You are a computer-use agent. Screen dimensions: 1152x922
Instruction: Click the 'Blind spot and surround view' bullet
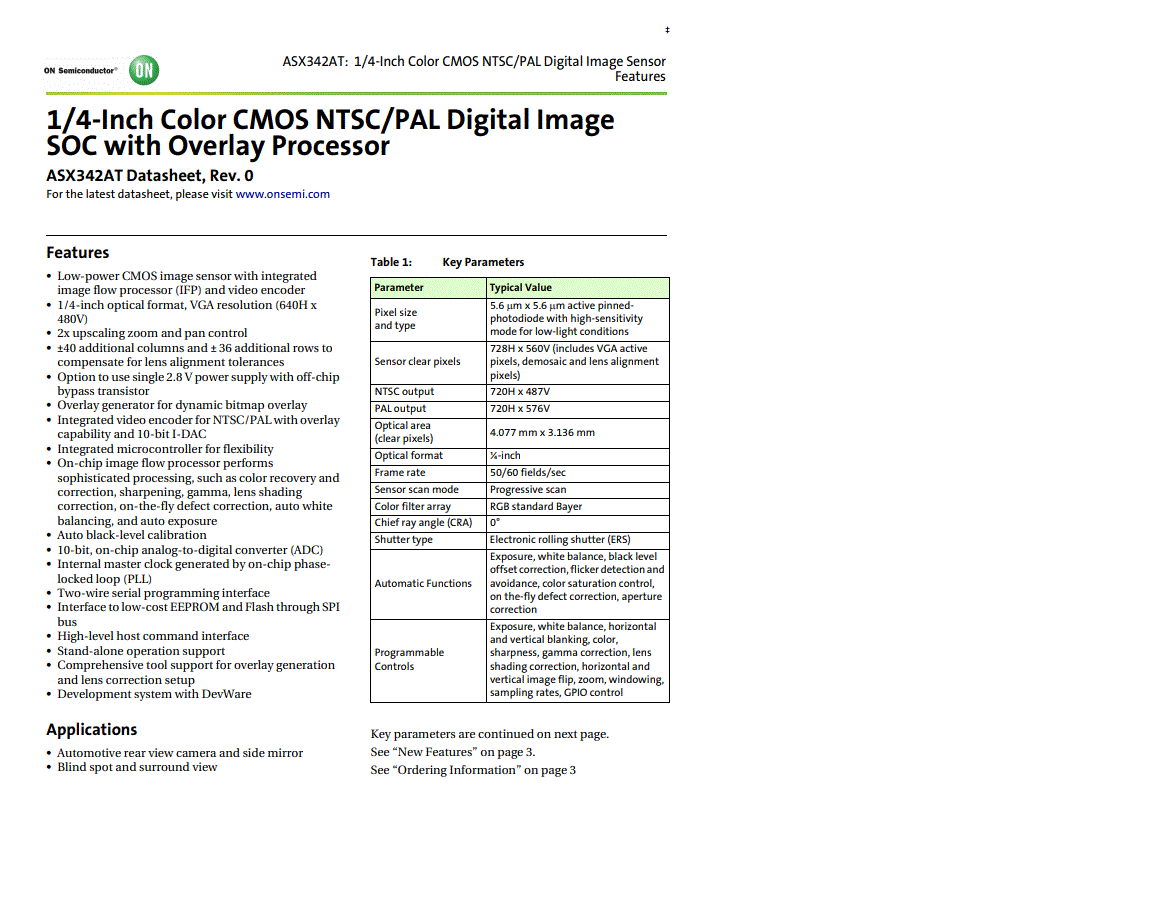pos(137,767)
